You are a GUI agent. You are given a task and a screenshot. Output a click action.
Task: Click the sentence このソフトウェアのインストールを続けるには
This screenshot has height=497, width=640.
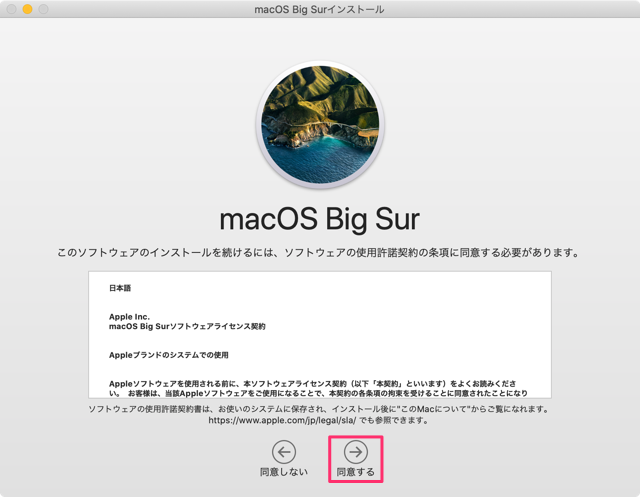coord(318,253)
